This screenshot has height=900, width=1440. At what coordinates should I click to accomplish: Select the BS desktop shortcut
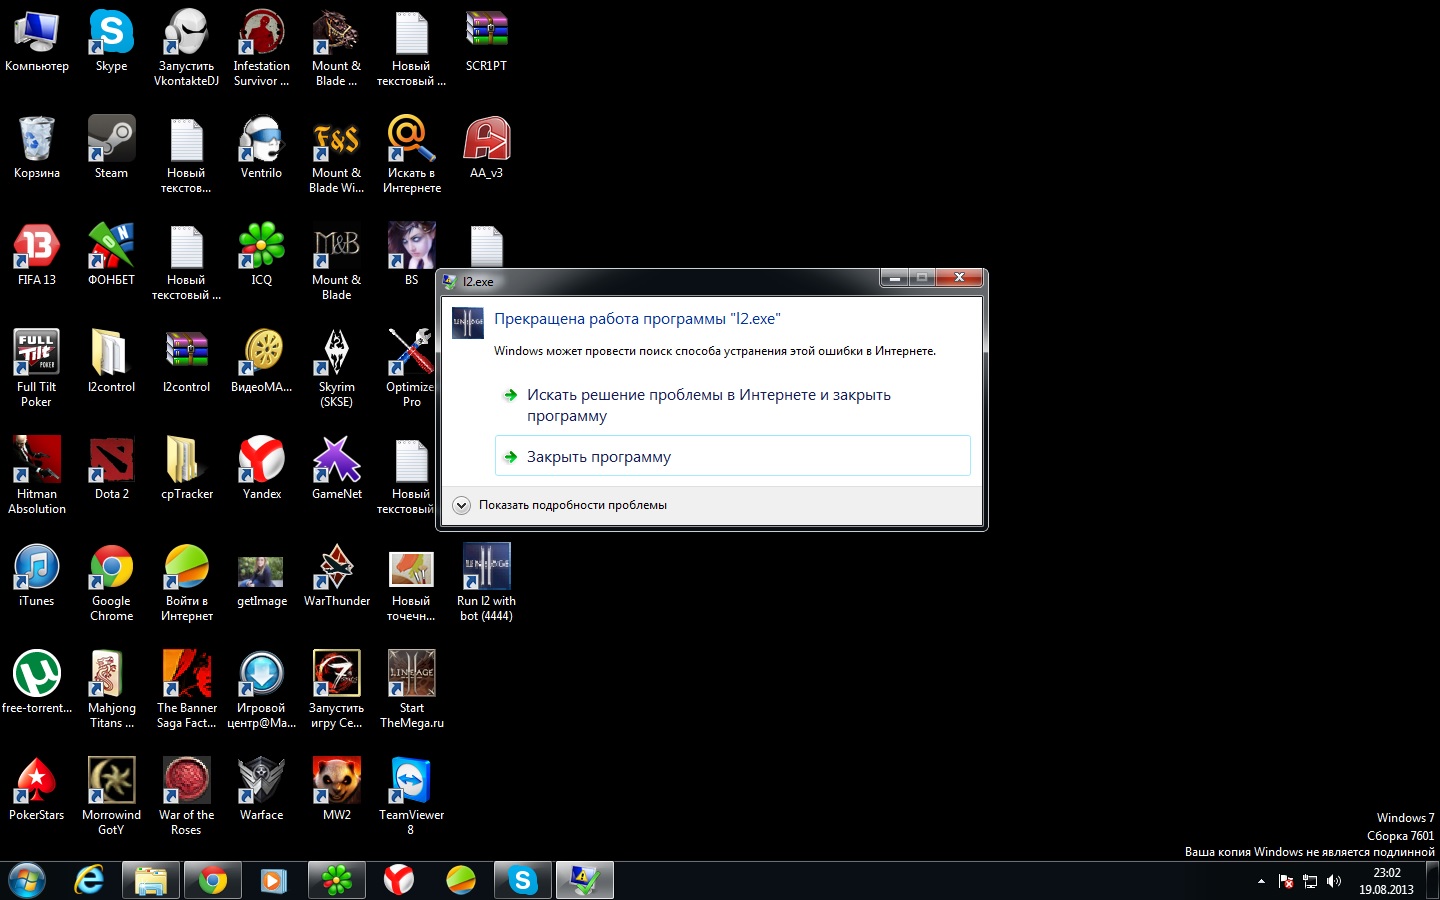pos(411,256)
